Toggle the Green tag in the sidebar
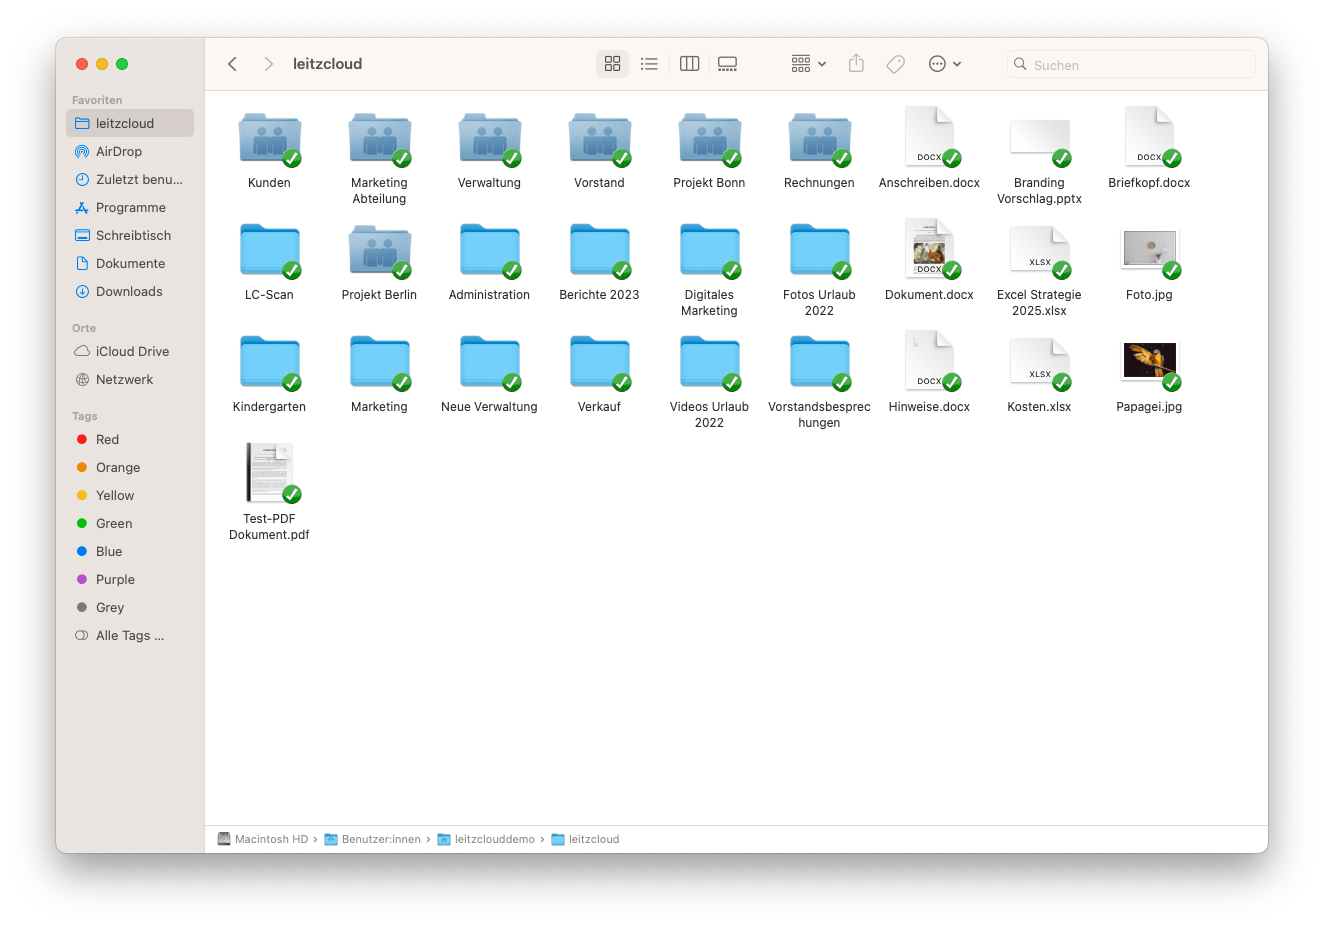Screen dimensions: 1324x927 click(113, 523)
